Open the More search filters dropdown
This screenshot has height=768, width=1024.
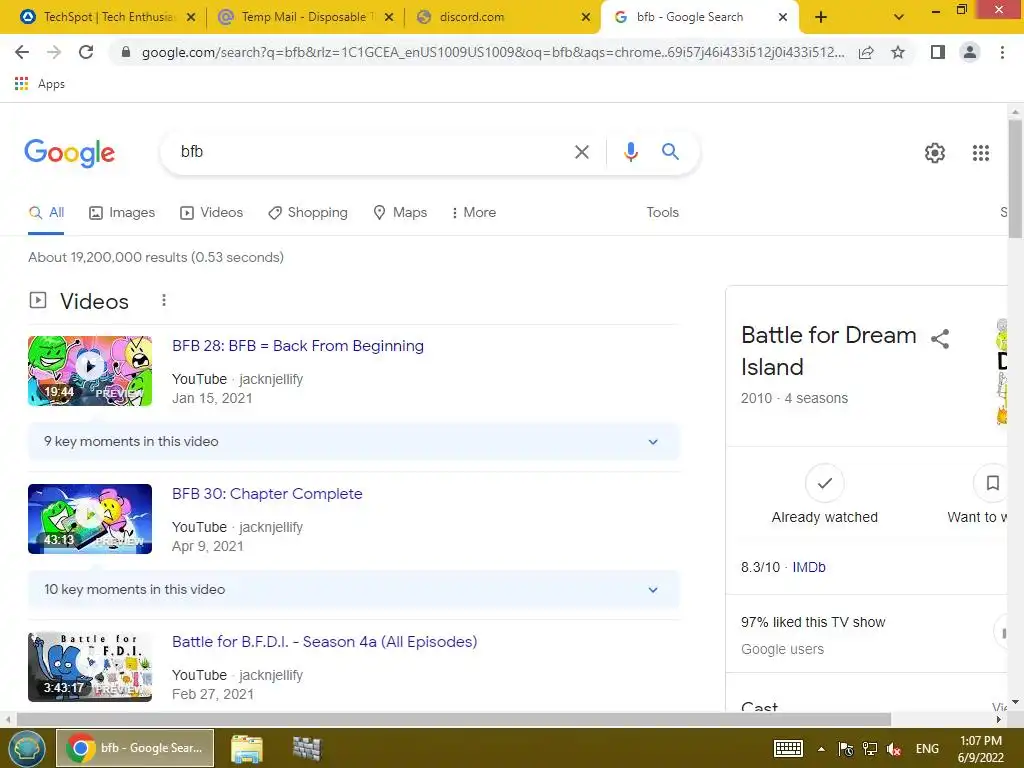click(x=473, y=212)
